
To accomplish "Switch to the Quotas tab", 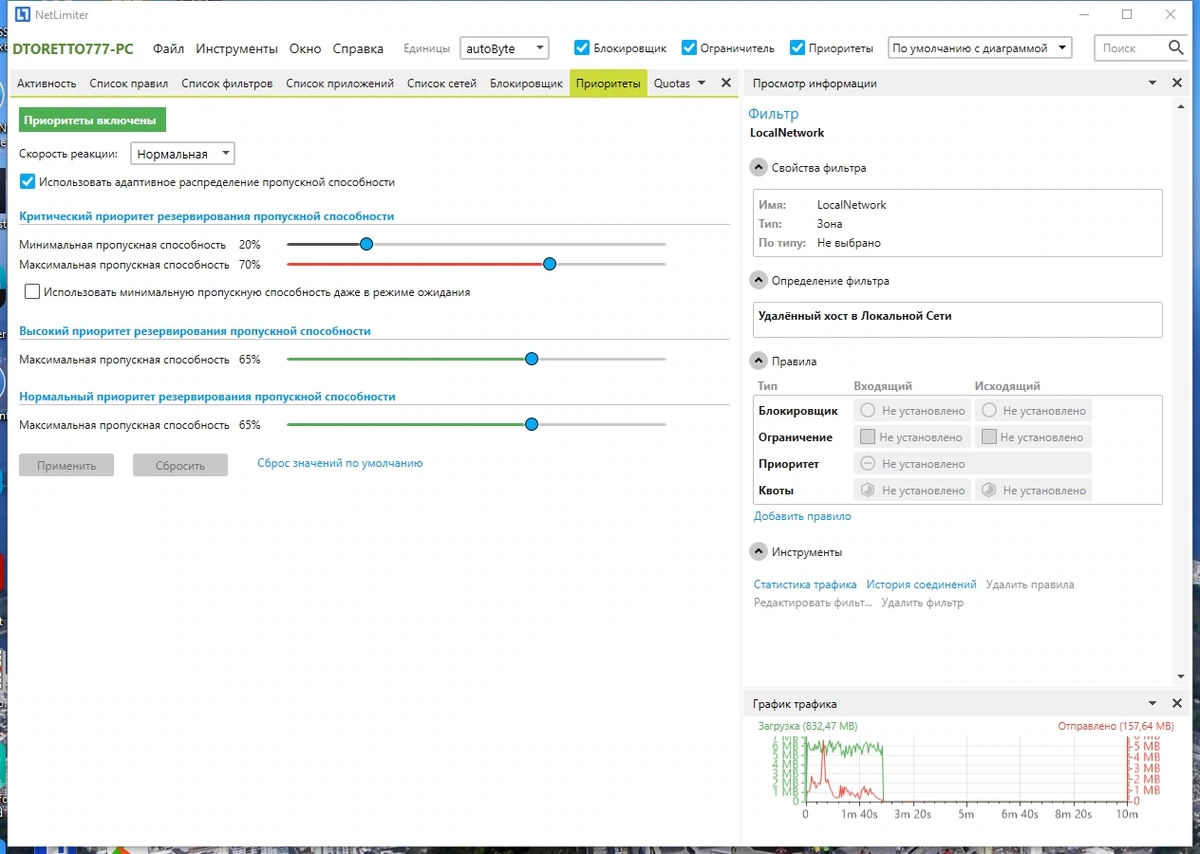I will [672, 83].
